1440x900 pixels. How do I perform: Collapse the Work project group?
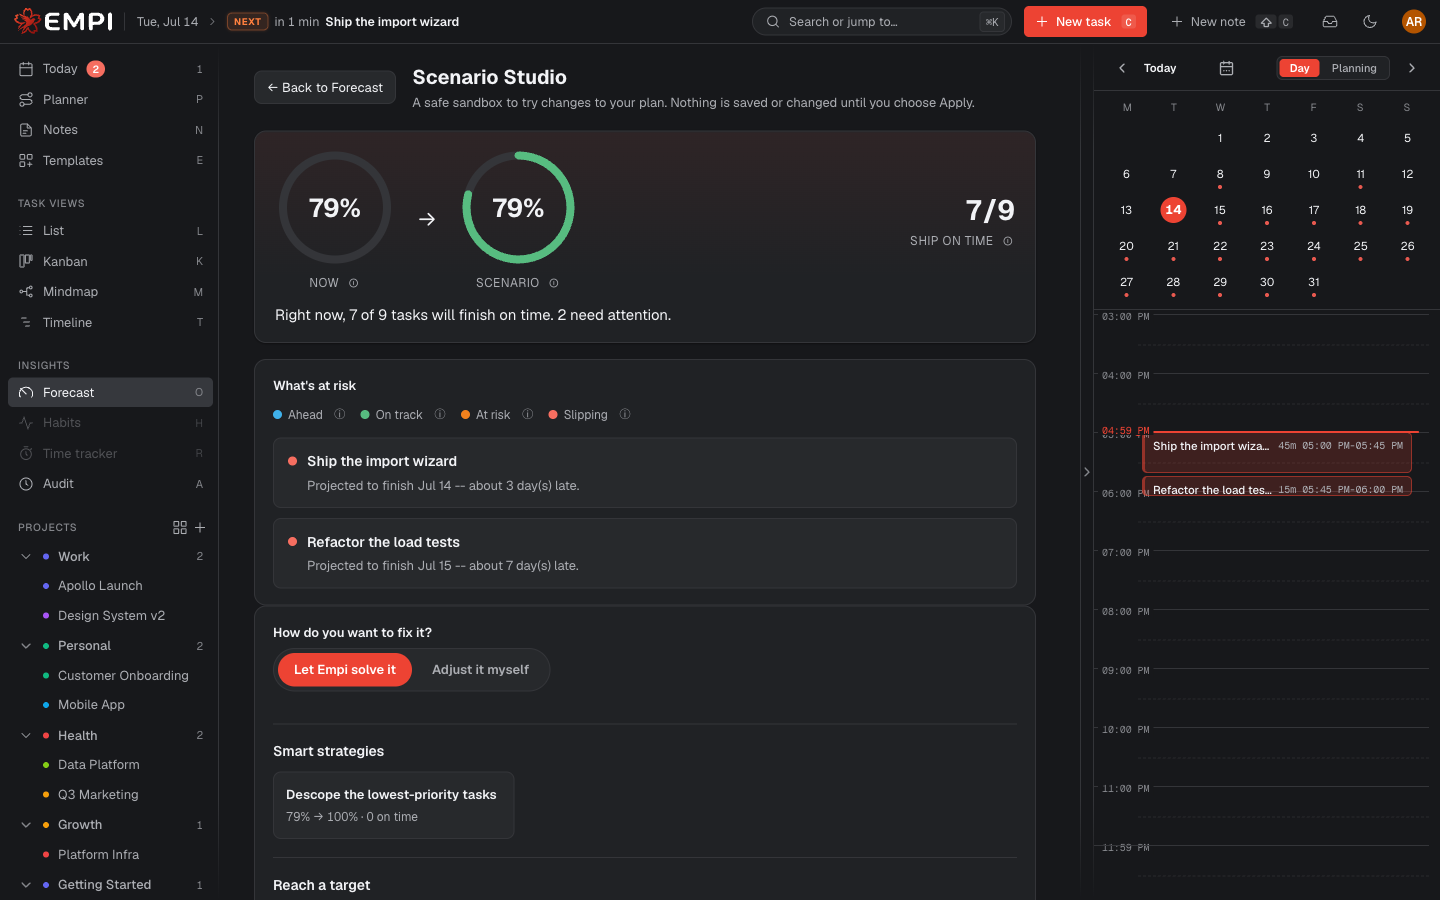[26, 557]
